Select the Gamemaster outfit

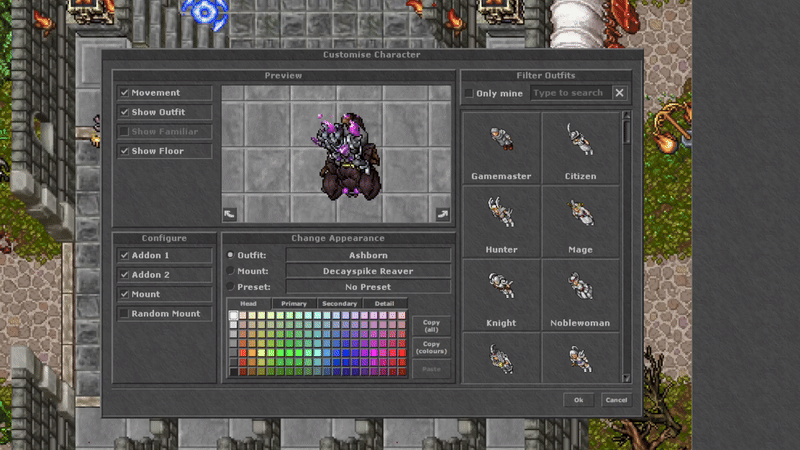pos(501,148)
